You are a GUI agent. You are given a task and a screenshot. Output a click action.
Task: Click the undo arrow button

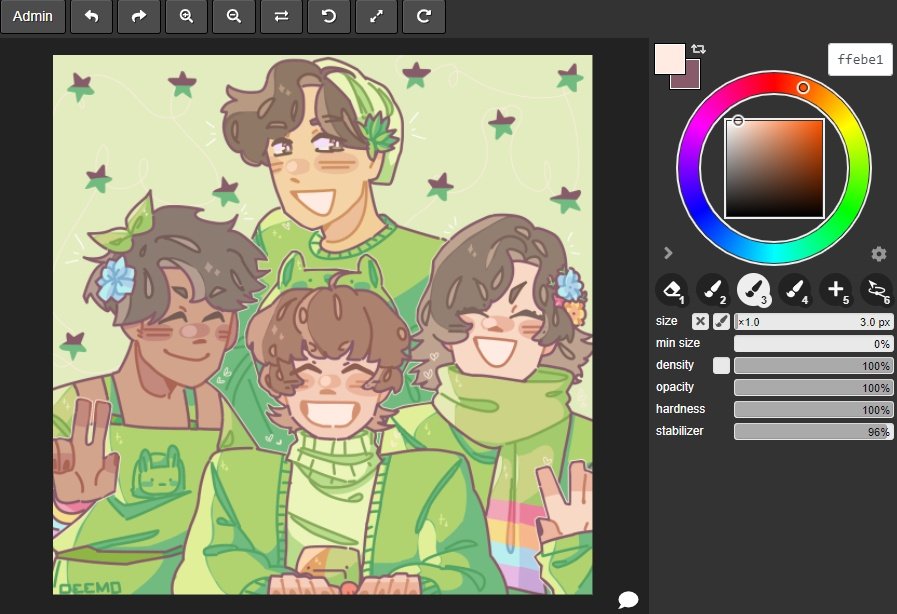(x=92, y=17)
